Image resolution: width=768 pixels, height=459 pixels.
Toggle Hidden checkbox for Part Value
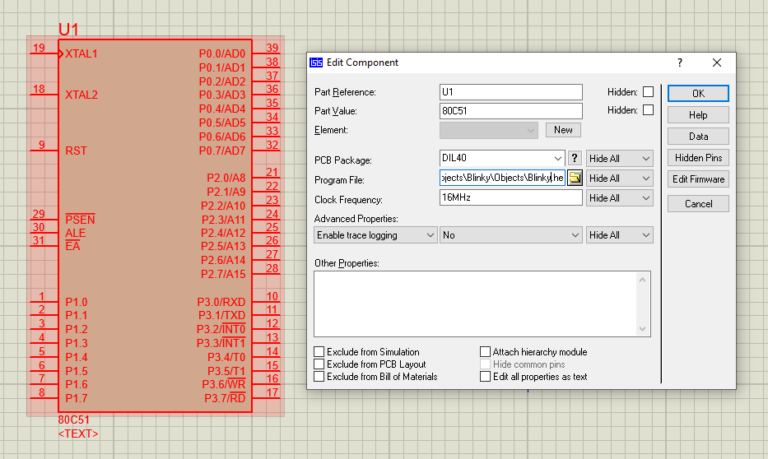[x=648, y=110]
